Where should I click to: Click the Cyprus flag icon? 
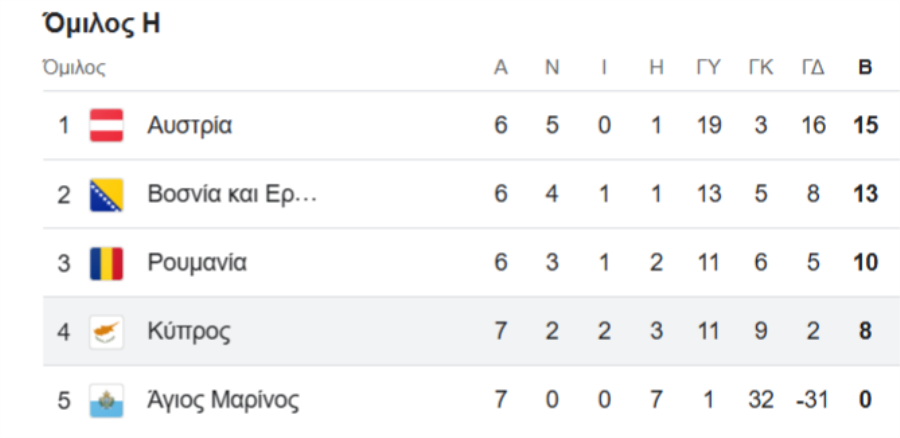[x=107, y=331]
